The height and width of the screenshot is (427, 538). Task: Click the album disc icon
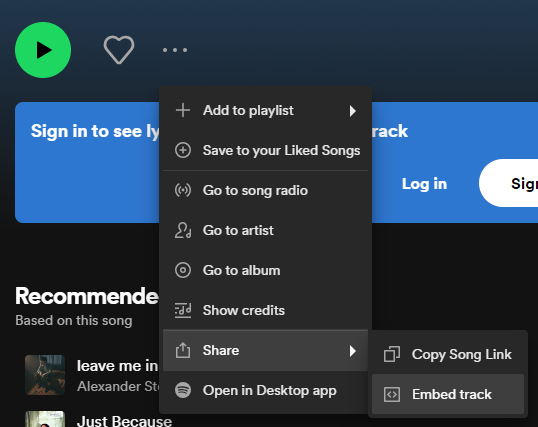183,270
